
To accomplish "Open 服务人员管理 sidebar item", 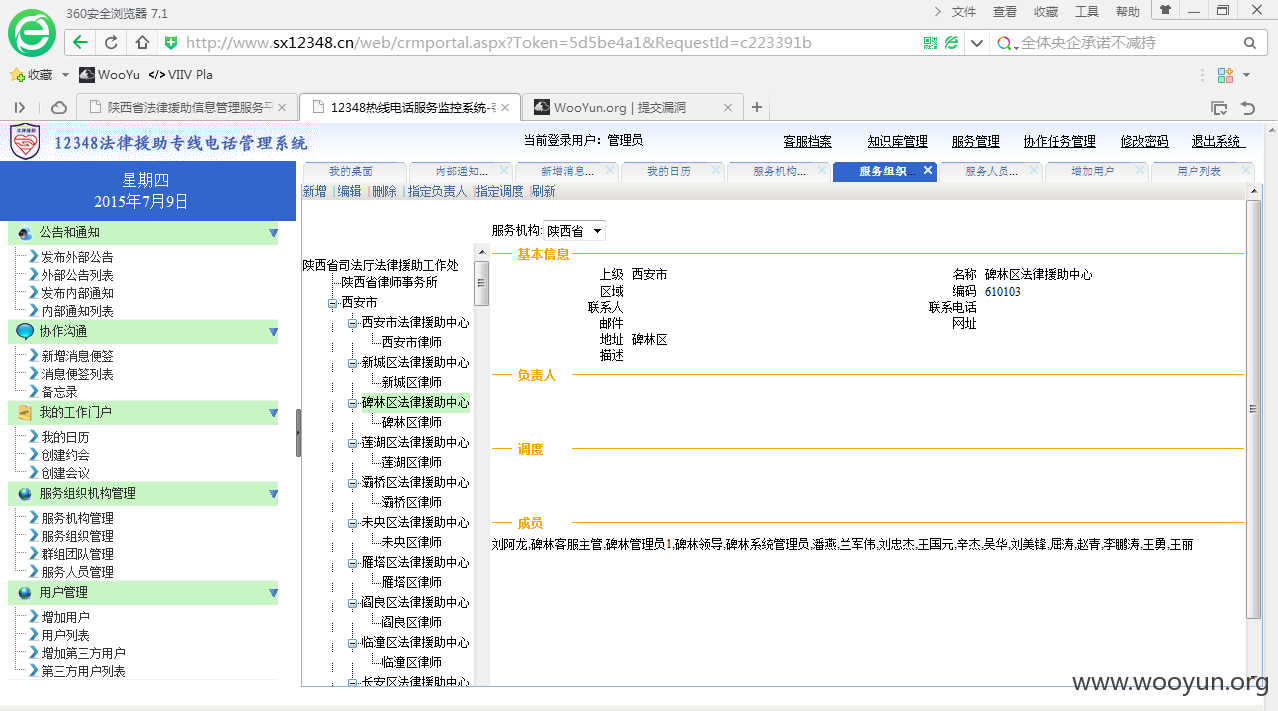I will [77, 572].
